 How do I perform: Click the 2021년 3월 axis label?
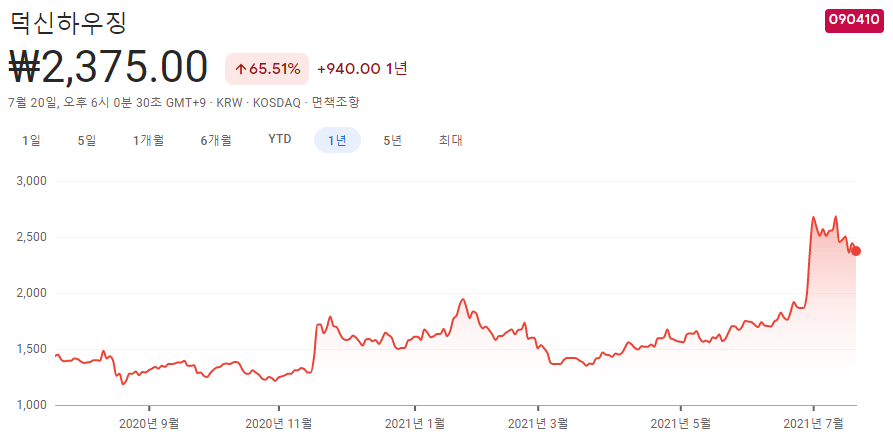[x=538, y=423]
